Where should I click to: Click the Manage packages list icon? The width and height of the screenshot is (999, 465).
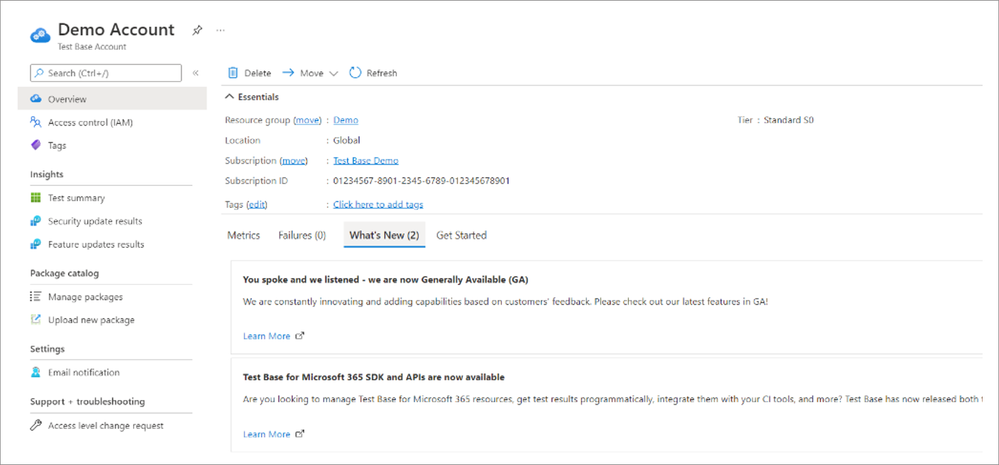(36, 297)
